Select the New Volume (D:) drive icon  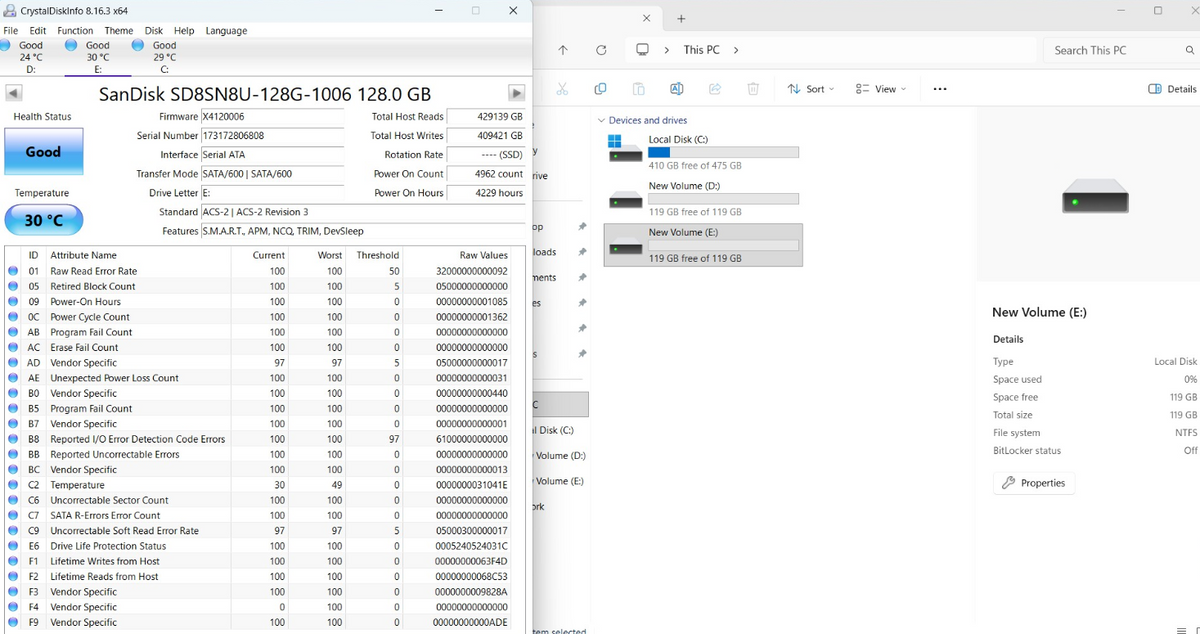tap(627, 199)
